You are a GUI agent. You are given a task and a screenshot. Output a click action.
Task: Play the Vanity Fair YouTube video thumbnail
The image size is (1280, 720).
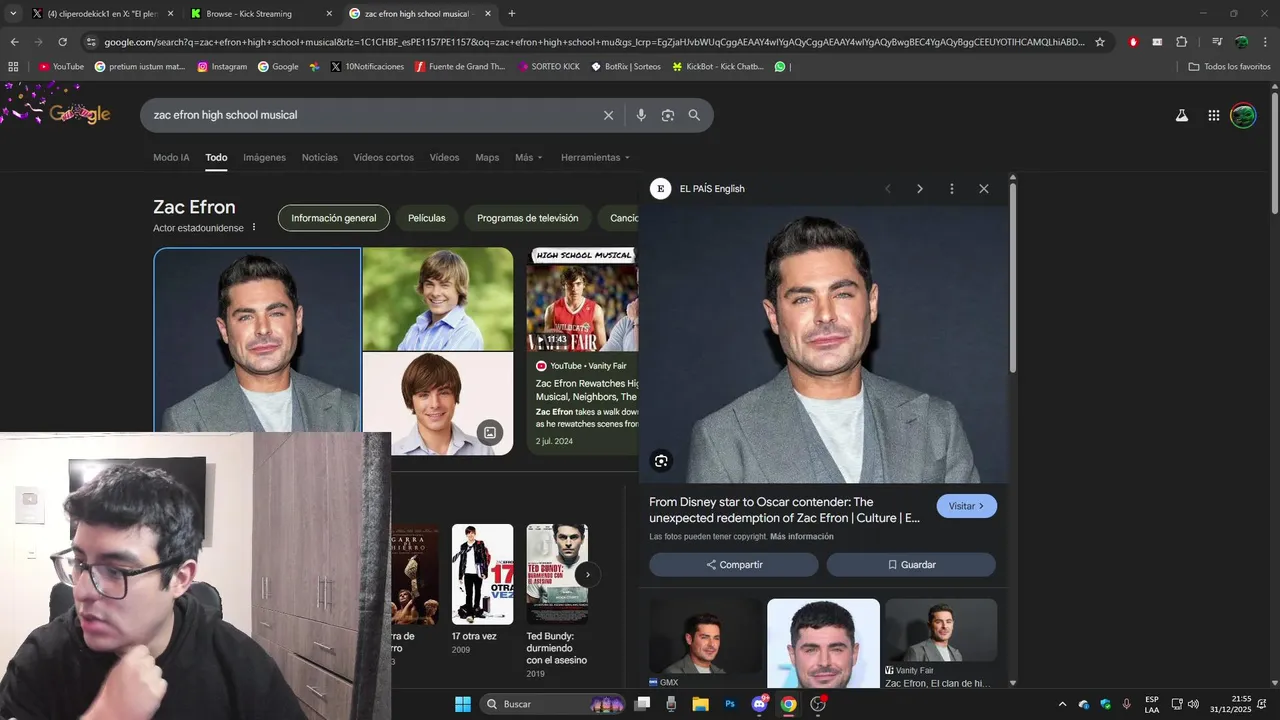[x=582, y=300]
